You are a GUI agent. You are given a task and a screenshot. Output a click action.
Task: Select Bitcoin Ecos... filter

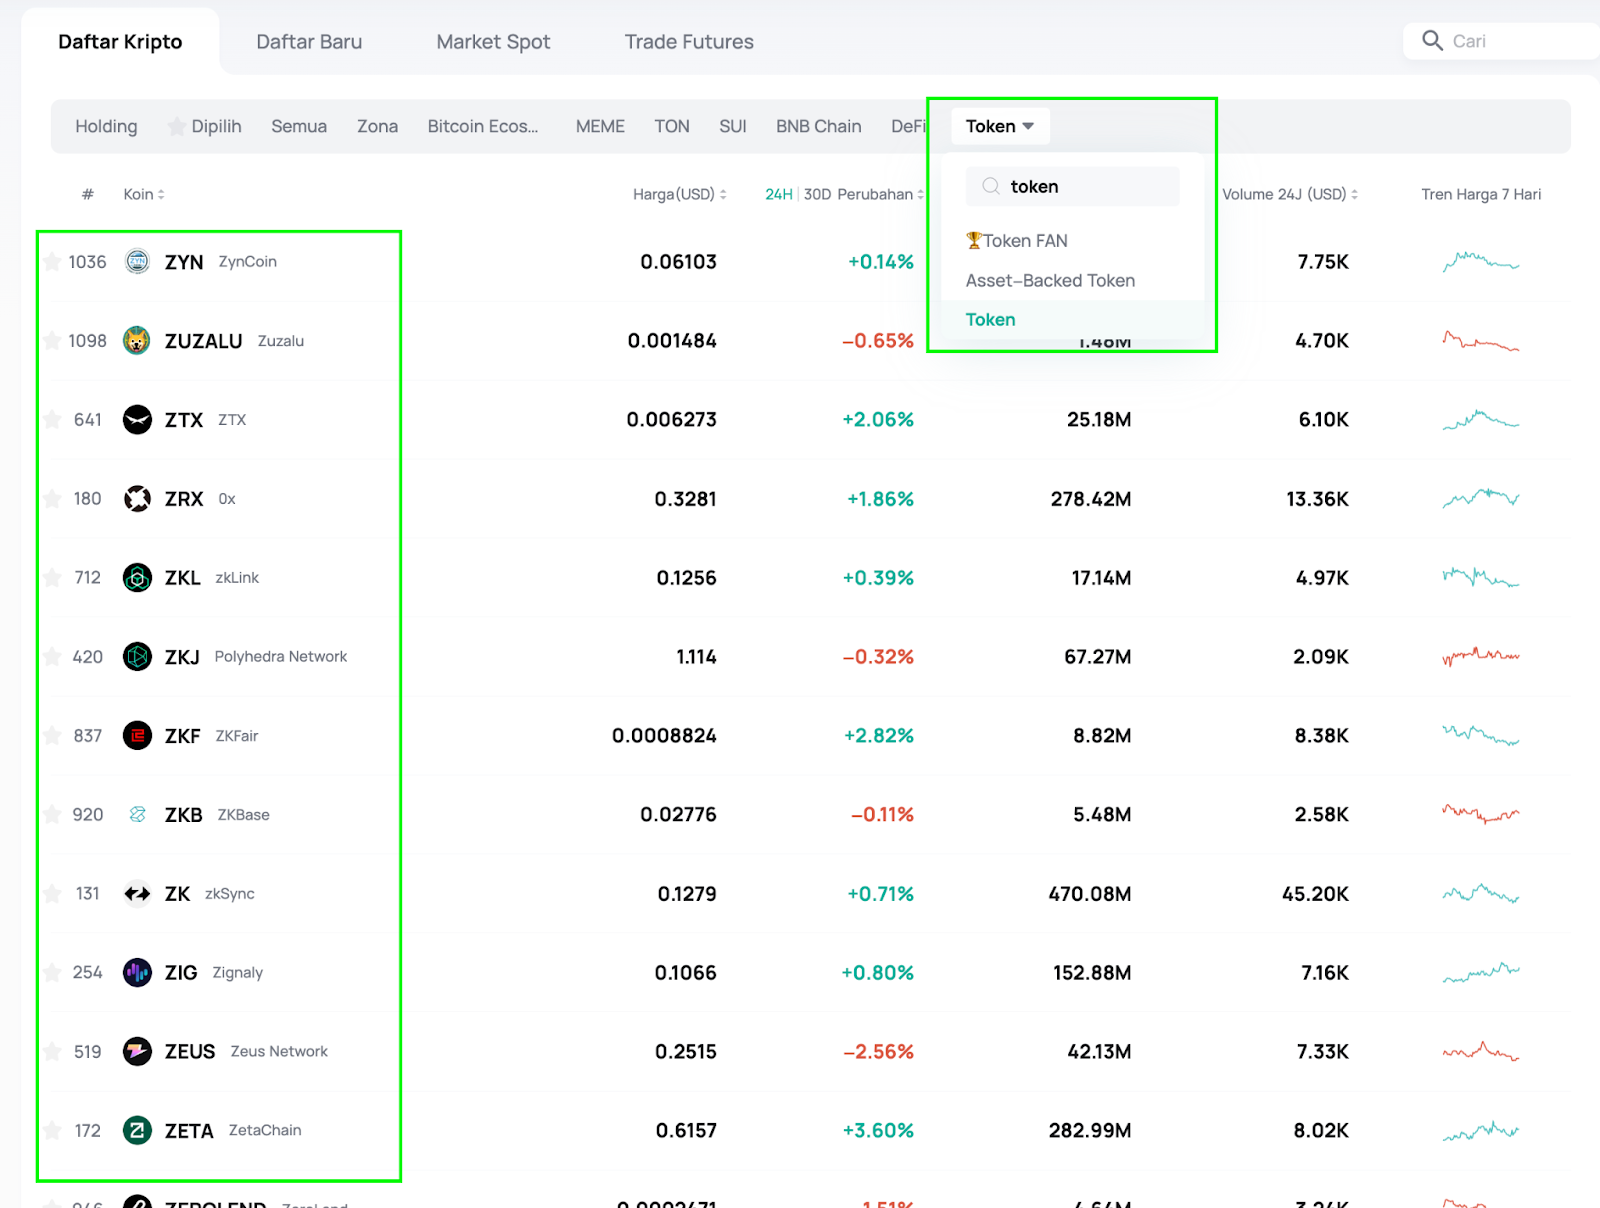tap(483, 126)
